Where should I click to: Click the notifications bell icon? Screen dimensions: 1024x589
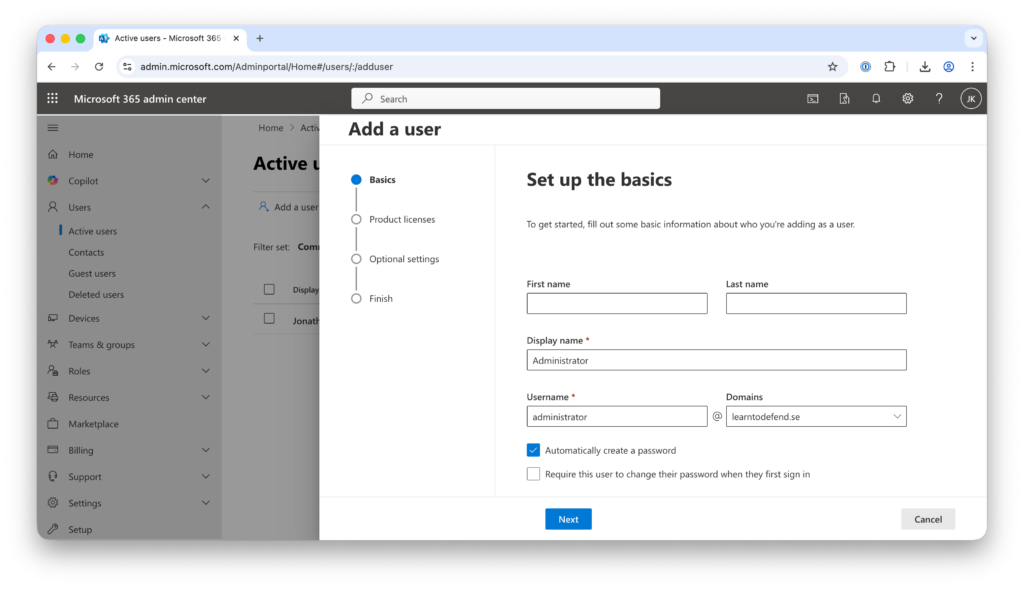tap(876, 99)
